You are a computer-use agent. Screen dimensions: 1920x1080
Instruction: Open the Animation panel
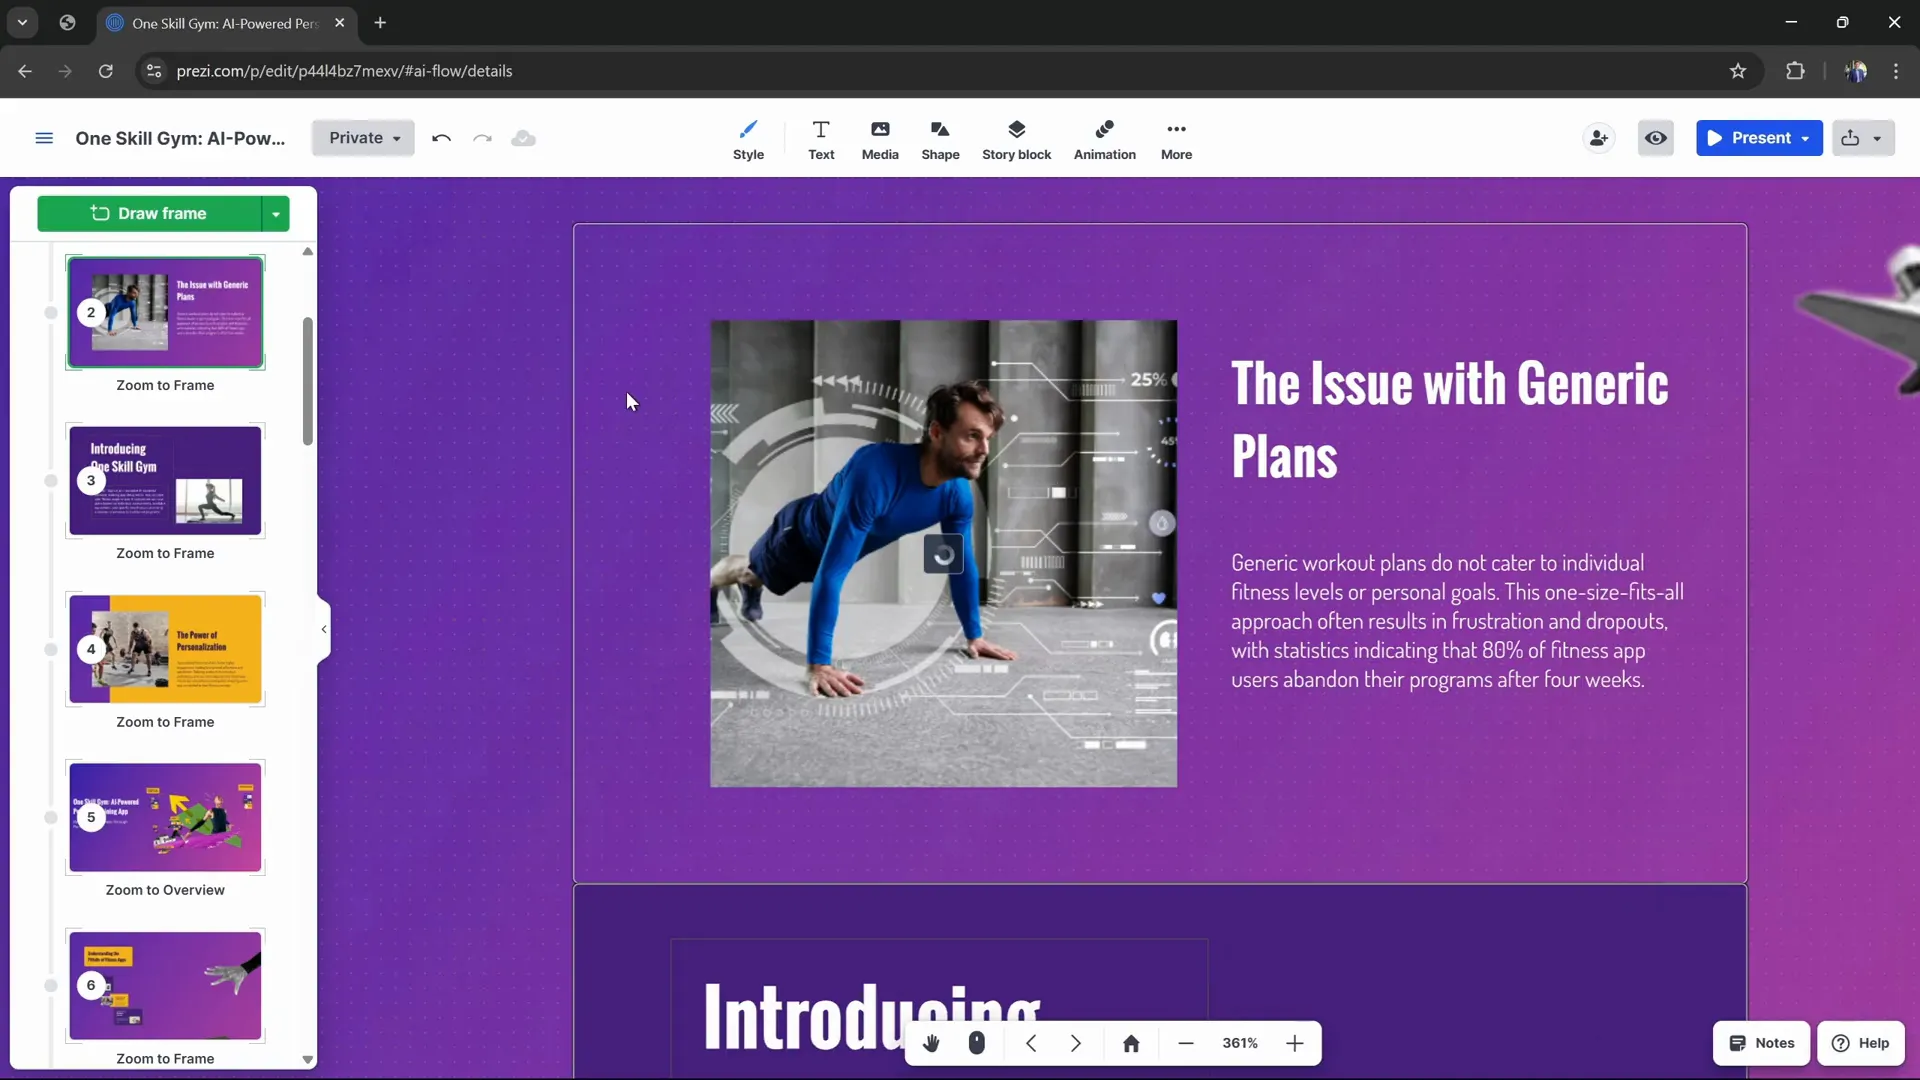(1104, 138)
